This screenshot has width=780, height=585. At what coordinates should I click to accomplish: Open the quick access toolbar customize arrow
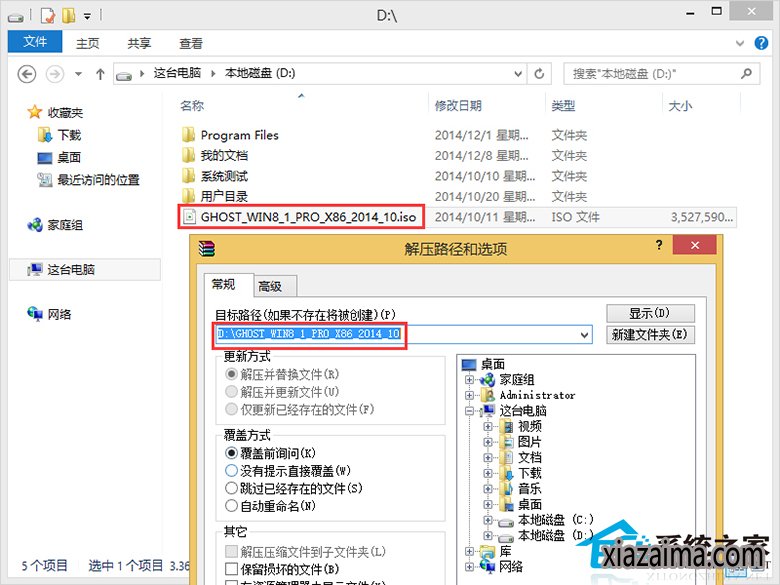87,16
